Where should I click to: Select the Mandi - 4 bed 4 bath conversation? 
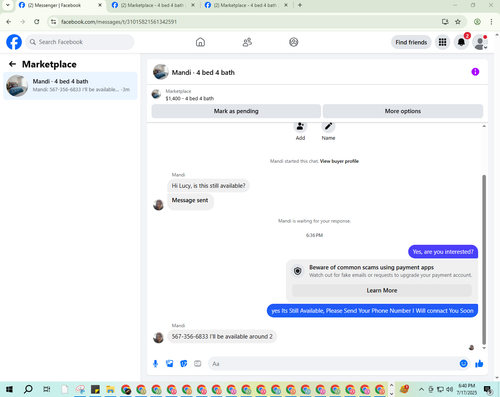tap(70, 86)
